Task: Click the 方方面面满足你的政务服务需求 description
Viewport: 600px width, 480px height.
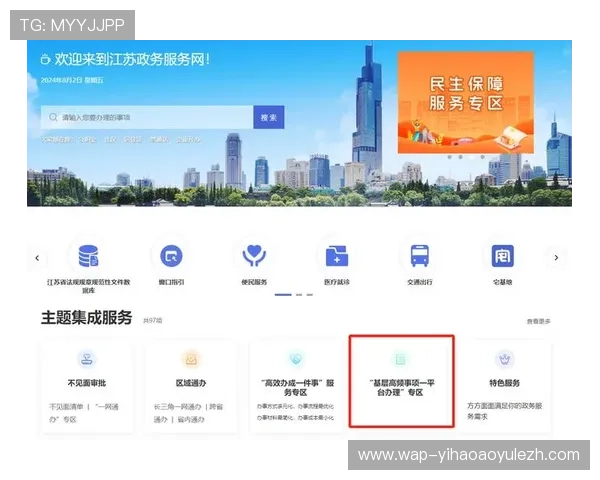Action: 505,411
